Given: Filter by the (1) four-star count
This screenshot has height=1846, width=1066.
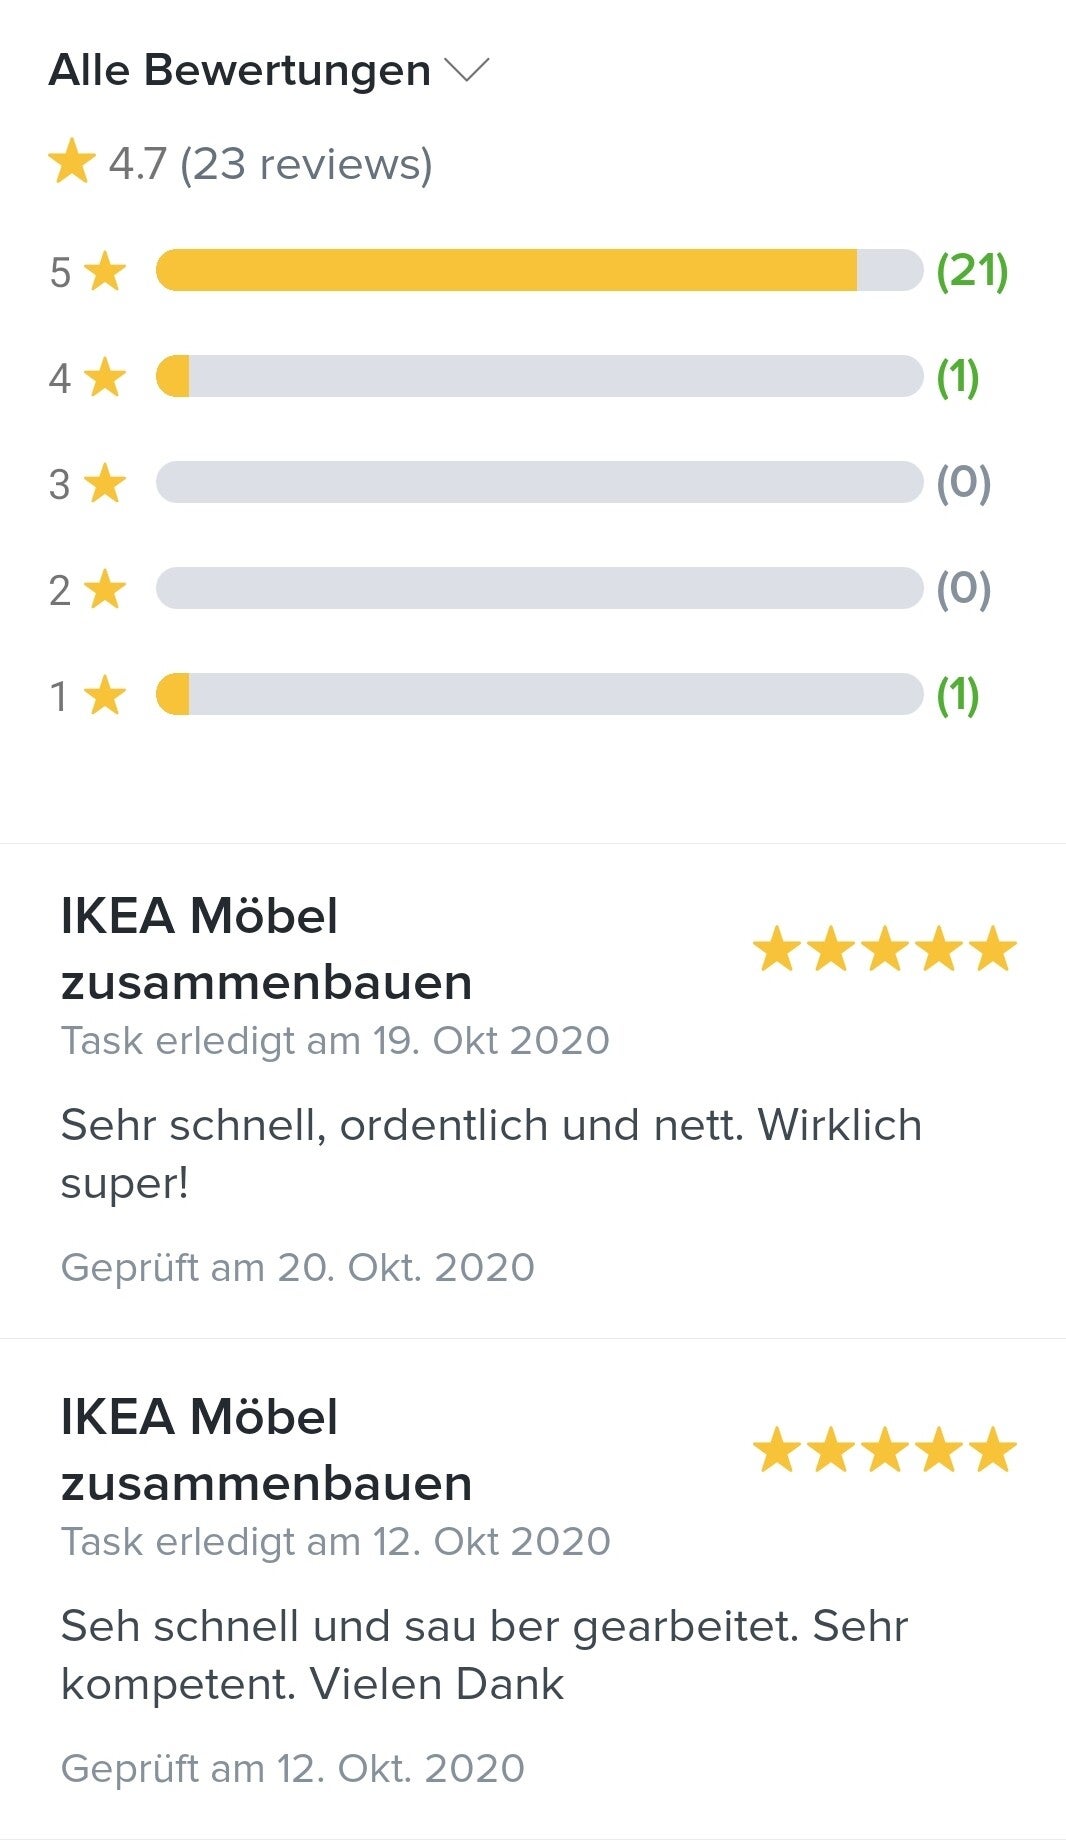Looking at the screenshot, I should (x=957, y=377).
